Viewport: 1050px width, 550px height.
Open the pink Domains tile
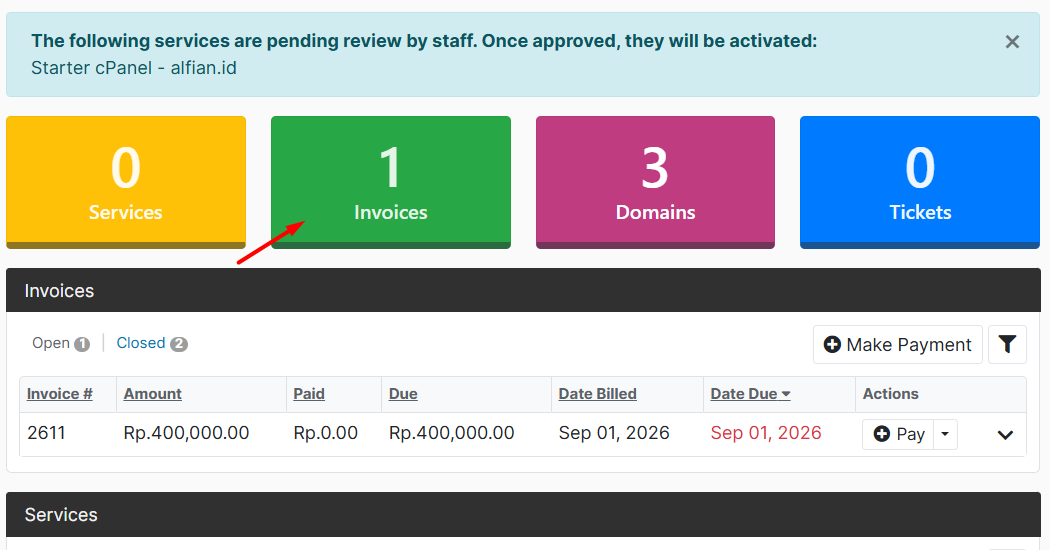(655, 182)
